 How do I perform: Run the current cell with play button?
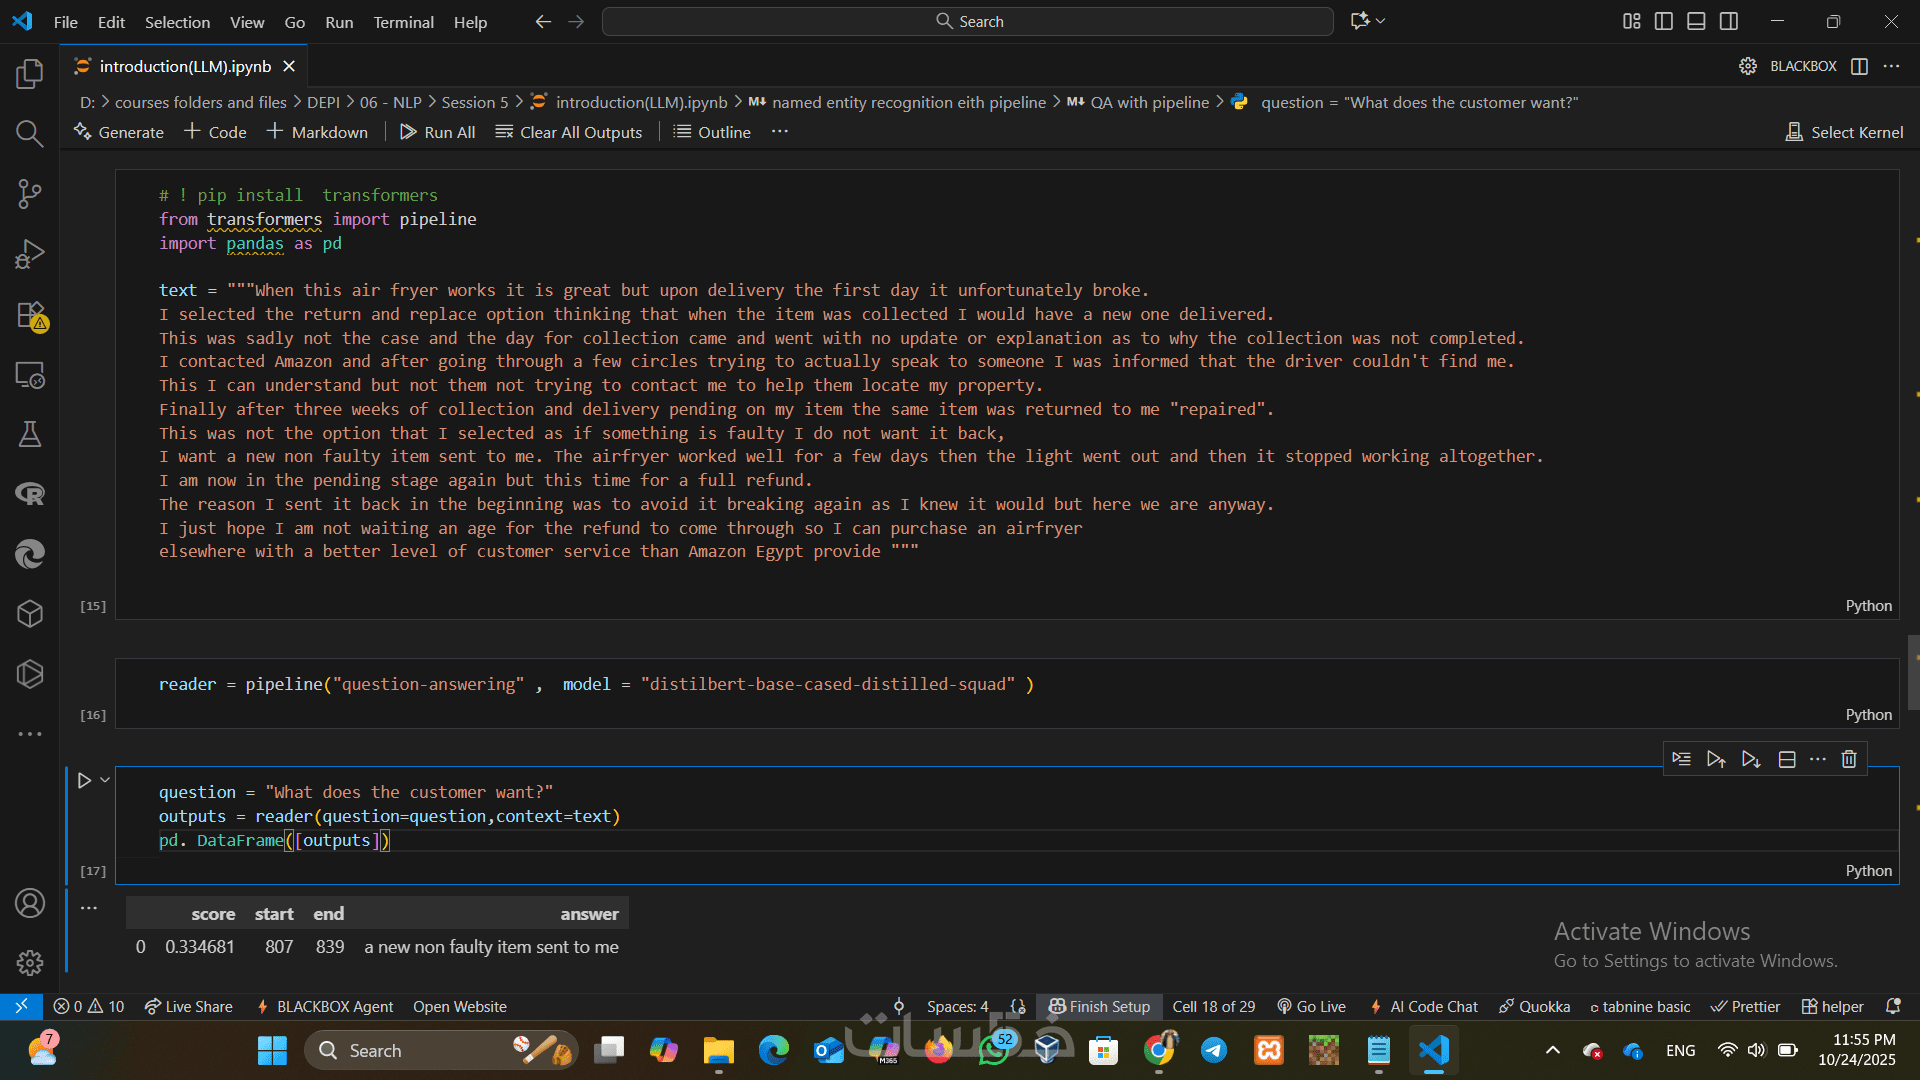85,780
